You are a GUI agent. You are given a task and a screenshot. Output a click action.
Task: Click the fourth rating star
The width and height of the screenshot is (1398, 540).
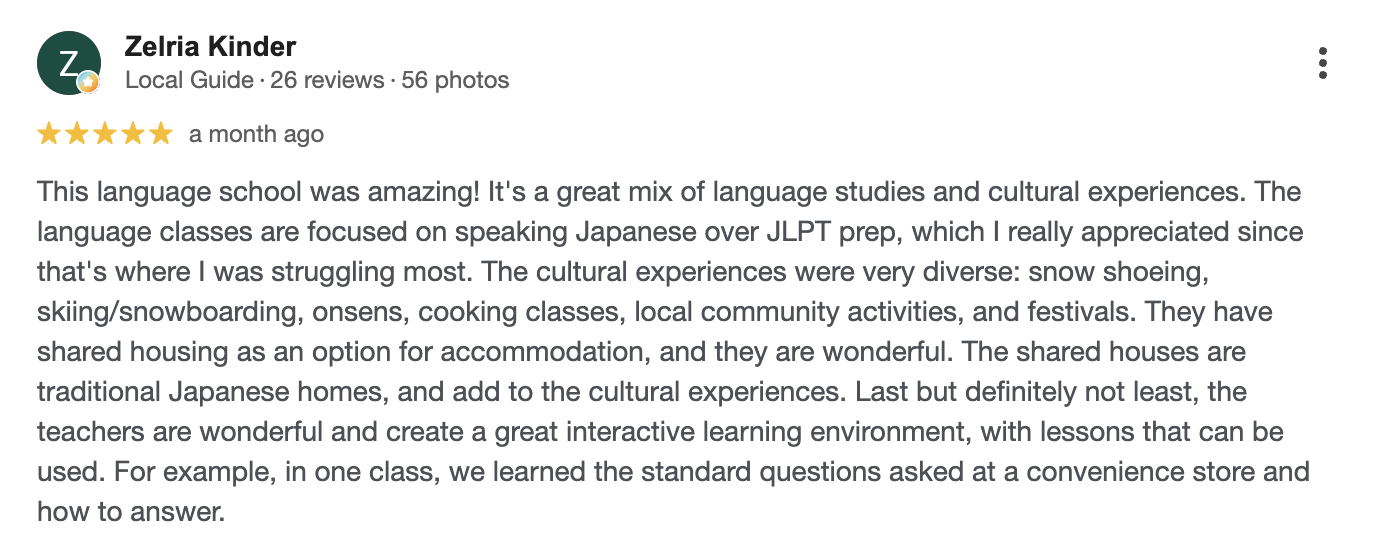click(133, 134)
